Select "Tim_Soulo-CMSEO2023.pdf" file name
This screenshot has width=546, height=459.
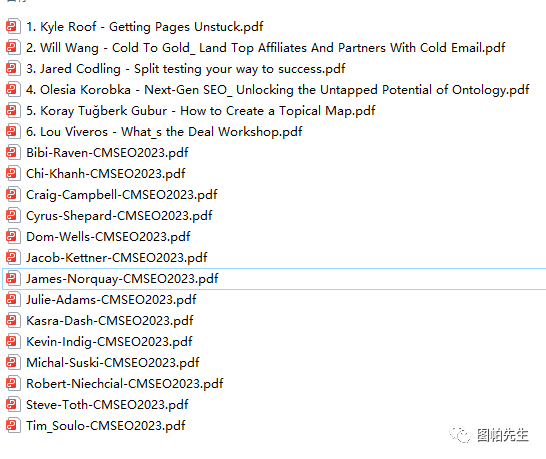(x=106, y=426)
